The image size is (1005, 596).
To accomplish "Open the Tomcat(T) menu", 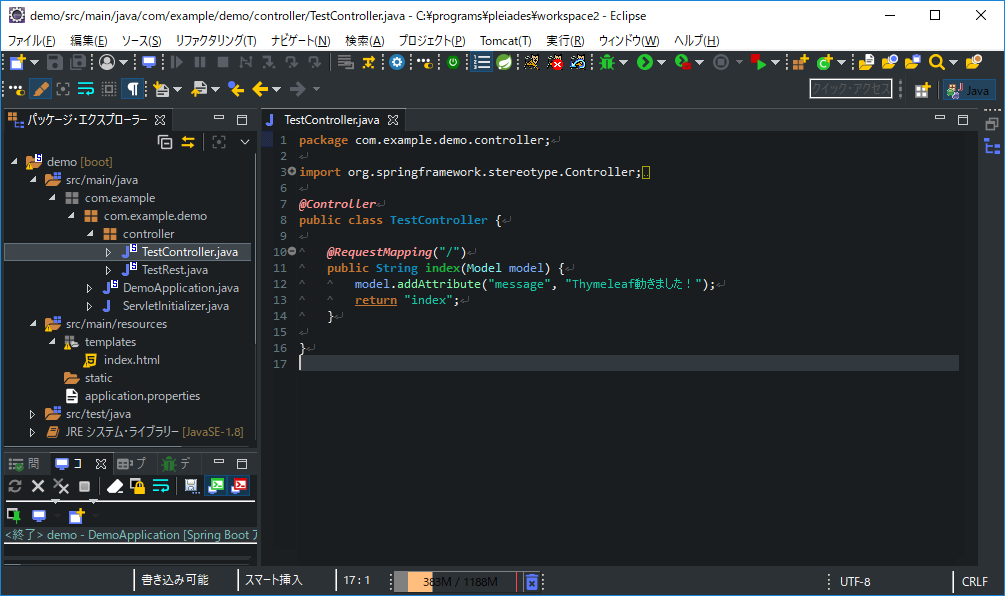I will coord(506,40).
